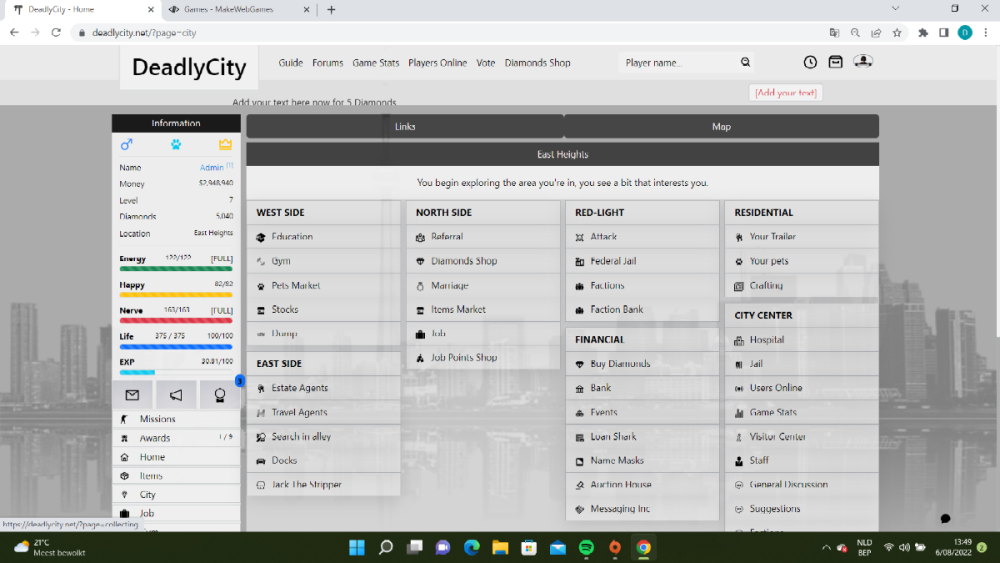
Task: Click the magnifier icon in player search
Action: (x=745, y=62)
